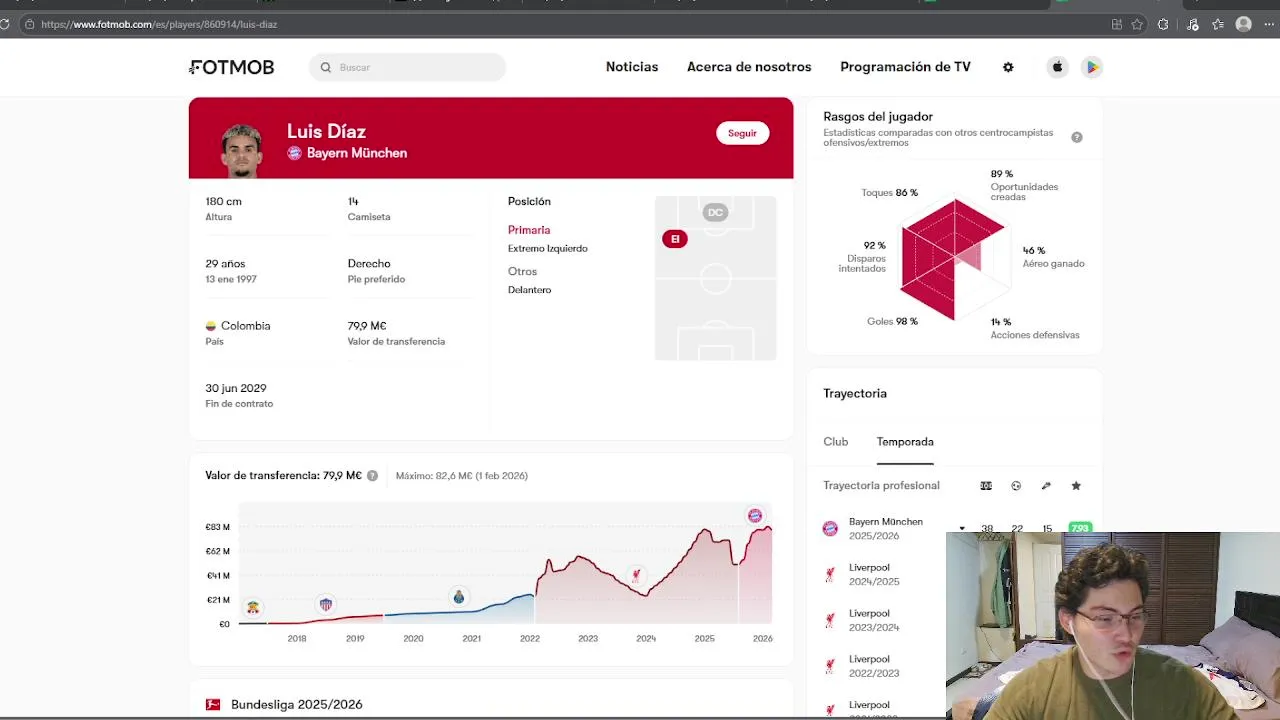The height and width of the screenshot is (720, 1280).
Task: Switch to the Temporada tab in Trayectoria
Action: [905, 442]
